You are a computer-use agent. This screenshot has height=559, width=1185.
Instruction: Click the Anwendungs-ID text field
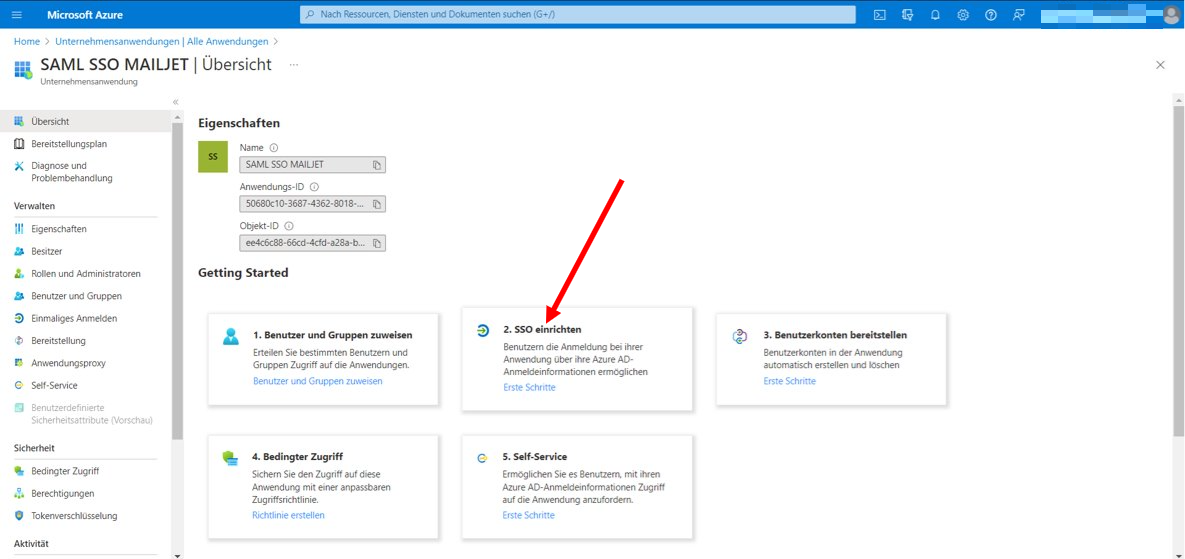(x=312, y=204)
